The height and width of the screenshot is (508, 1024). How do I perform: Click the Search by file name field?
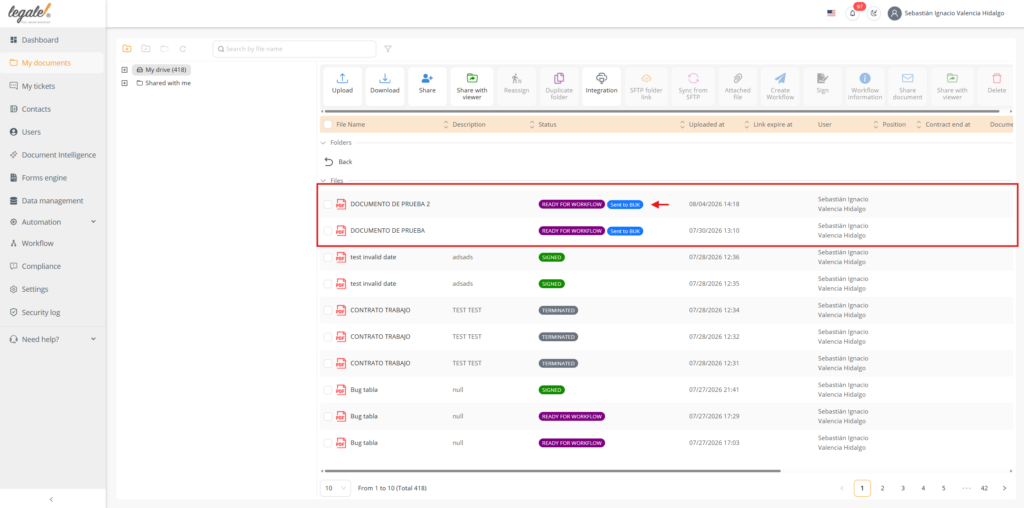click(295, 49)
